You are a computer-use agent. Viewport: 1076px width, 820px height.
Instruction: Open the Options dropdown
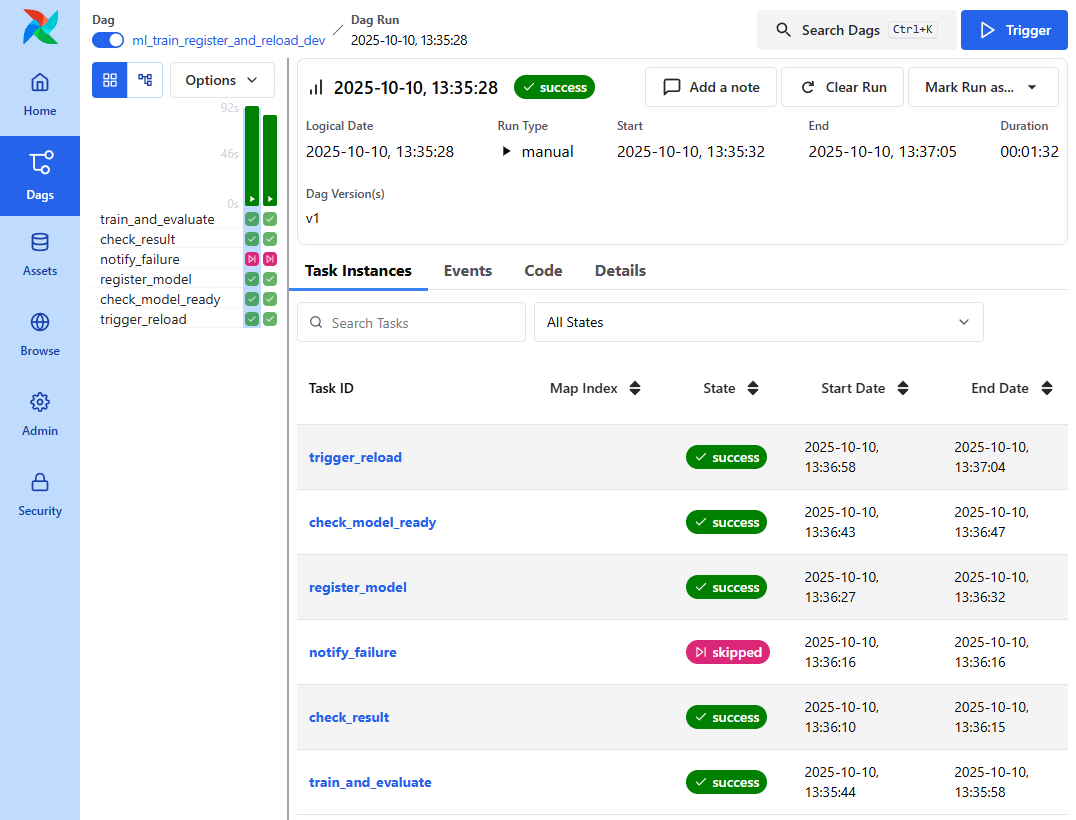pos(222,79)
